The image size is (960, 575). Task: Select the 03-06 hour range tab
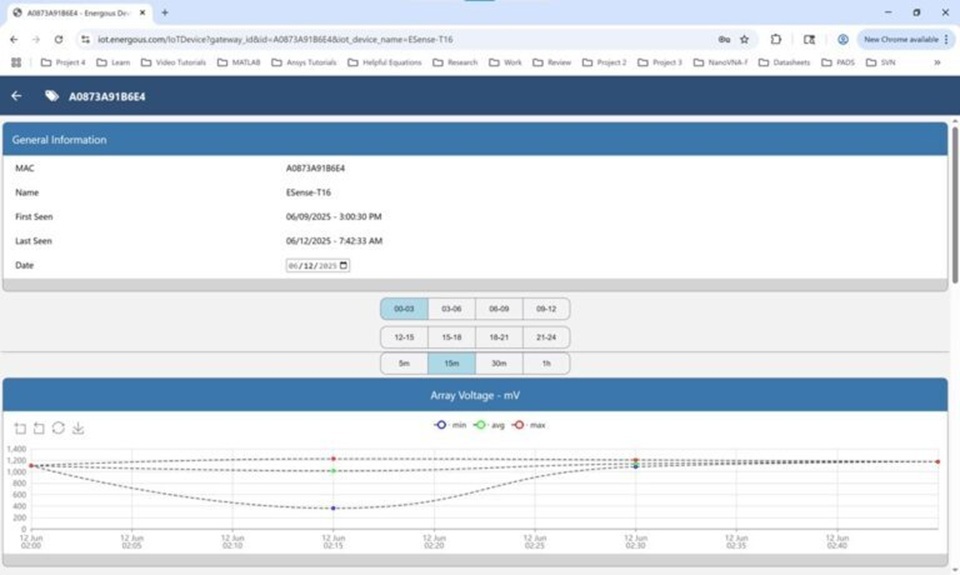tap(451, 310)
